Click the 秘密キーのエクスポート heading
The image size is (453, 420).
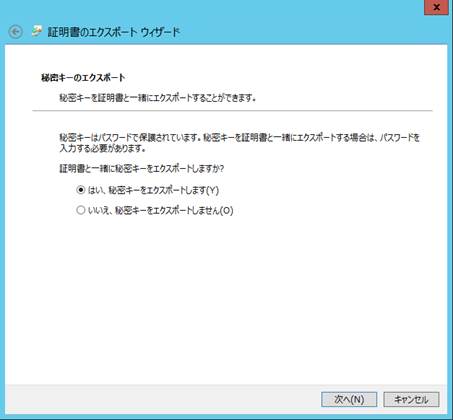83,78
